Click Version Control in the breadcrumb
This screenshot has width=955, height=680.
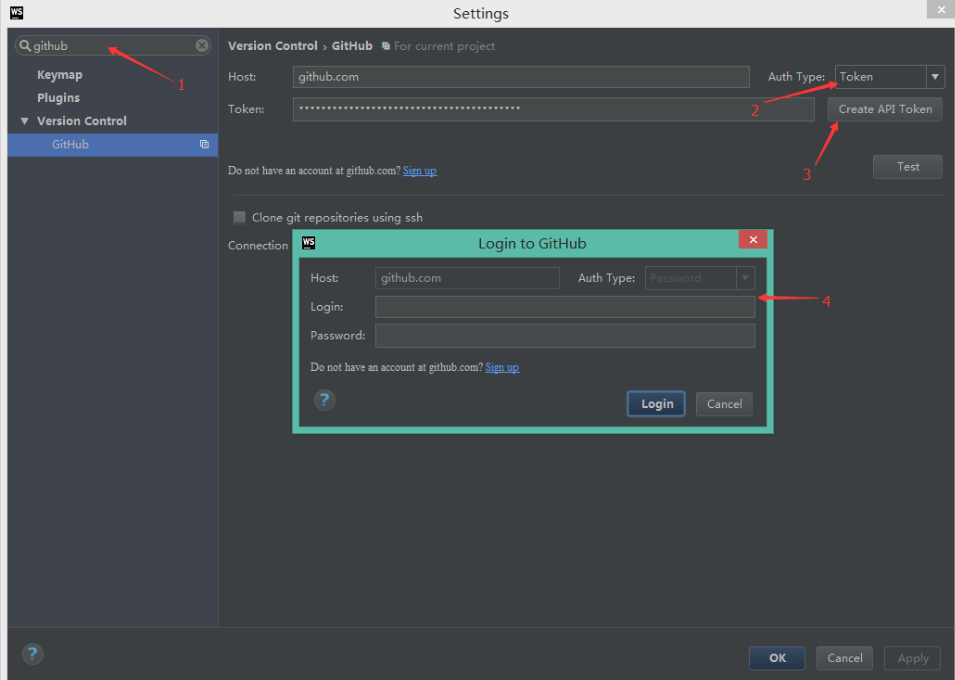(273, 46)
